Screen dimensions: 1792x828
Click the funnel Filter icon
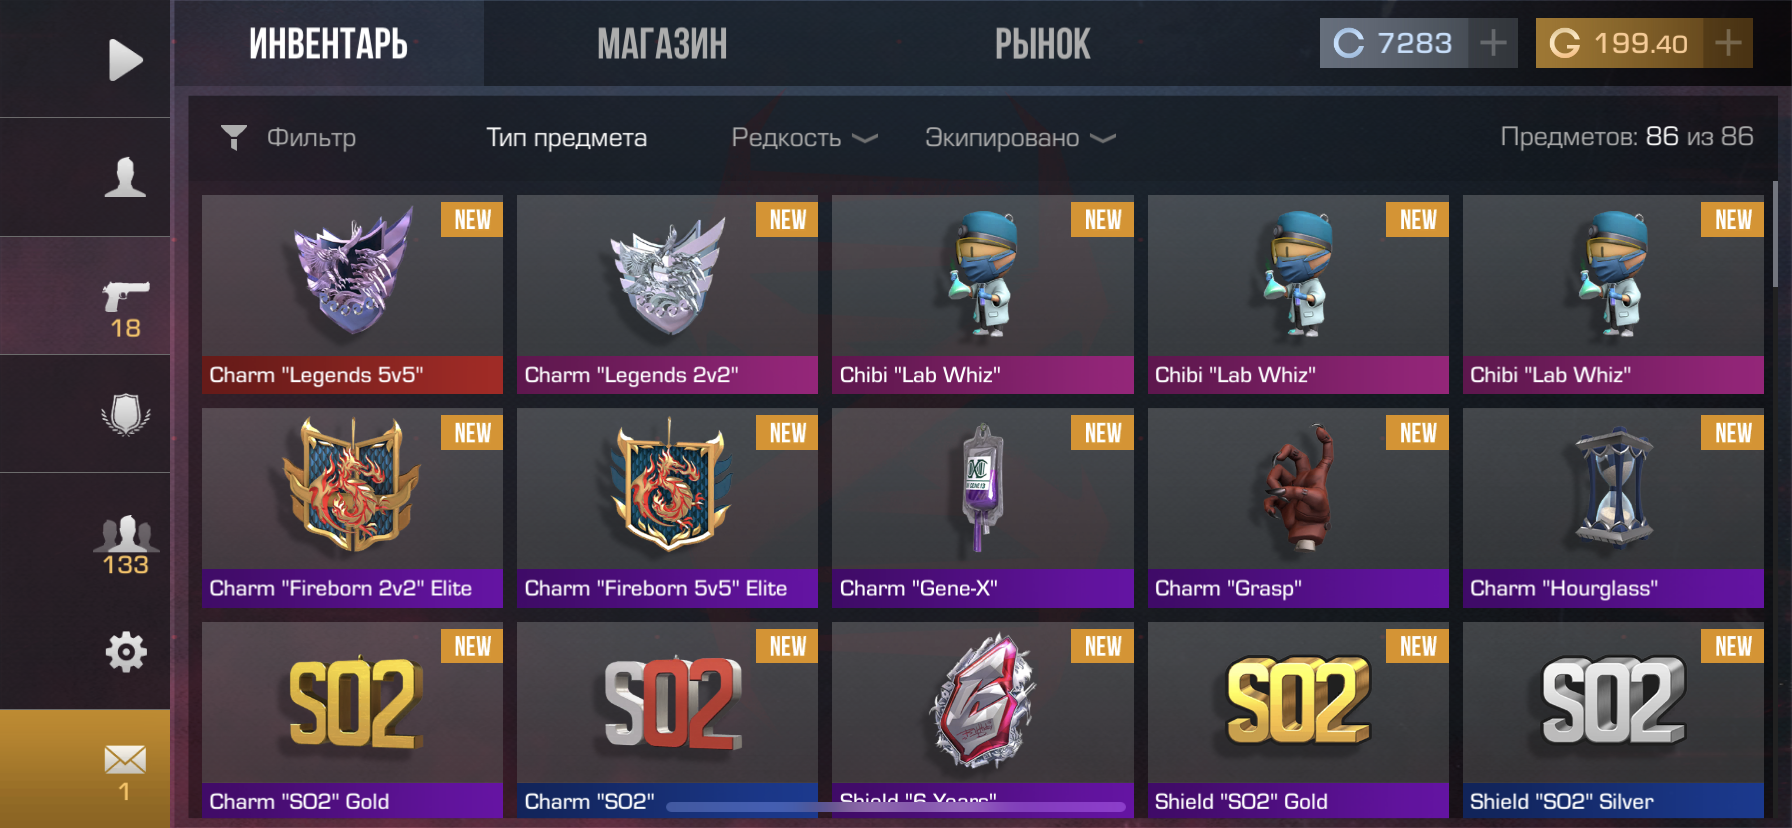click(234, 137)
